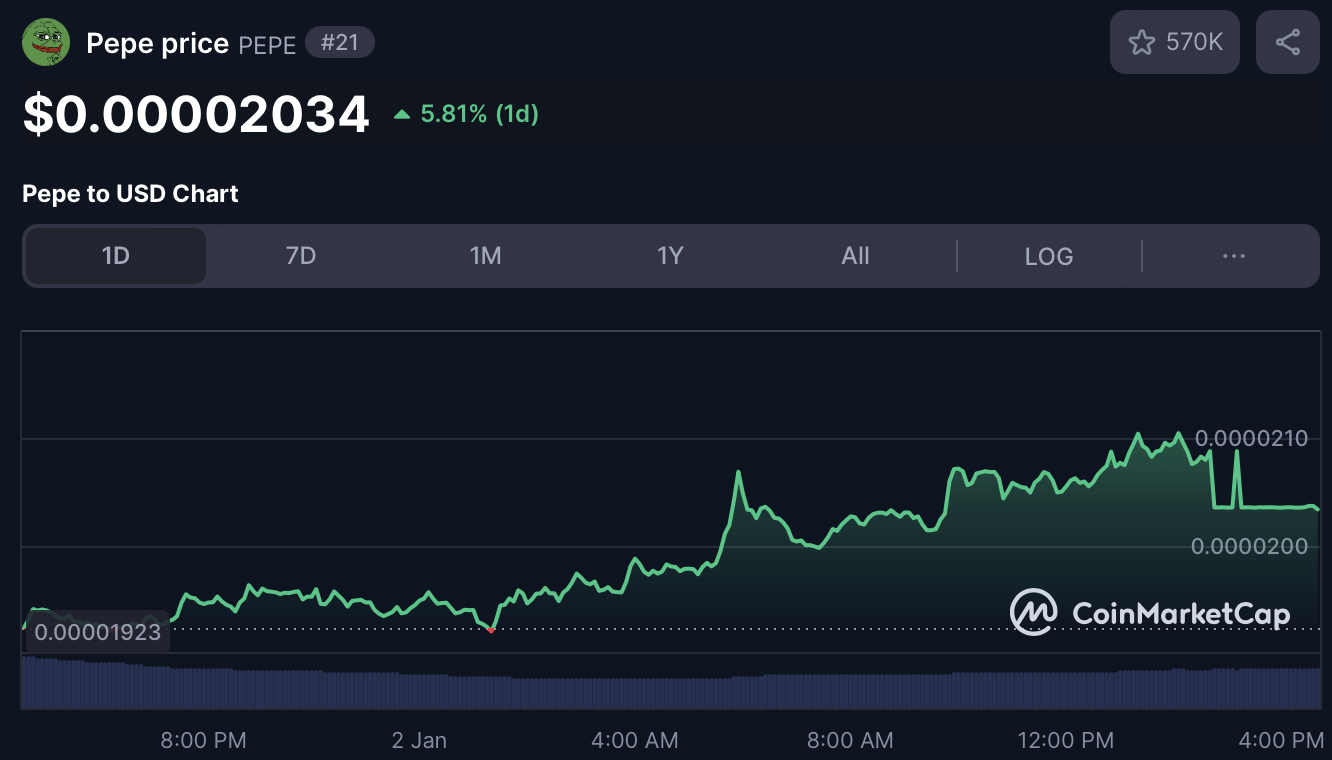Click the #21 rank badge
Screen dimensions: 1332x760
(340, 44)
